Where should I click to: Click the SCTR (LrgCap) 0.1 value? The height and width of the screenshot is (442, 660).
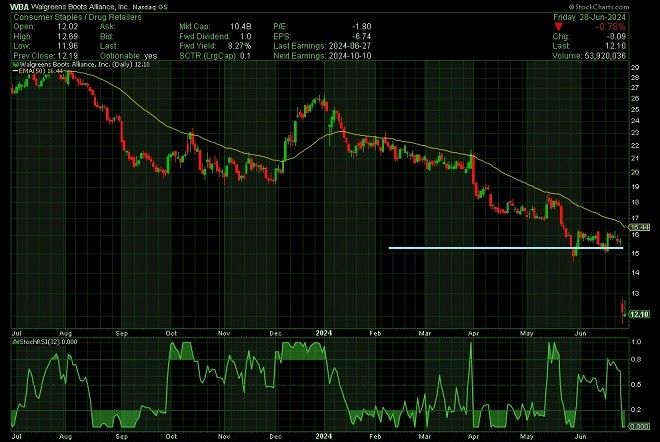click(x=245, y=56)
